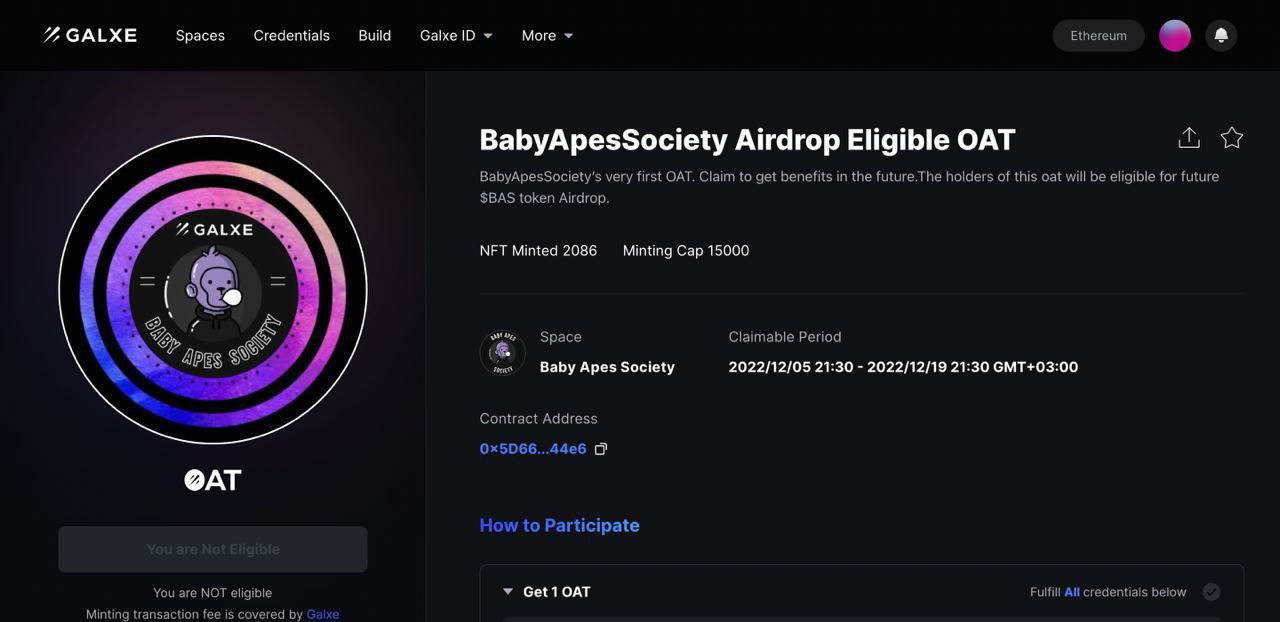Open the notifications bell
Screen dimensions: 1280x622
click(1221, 35)
